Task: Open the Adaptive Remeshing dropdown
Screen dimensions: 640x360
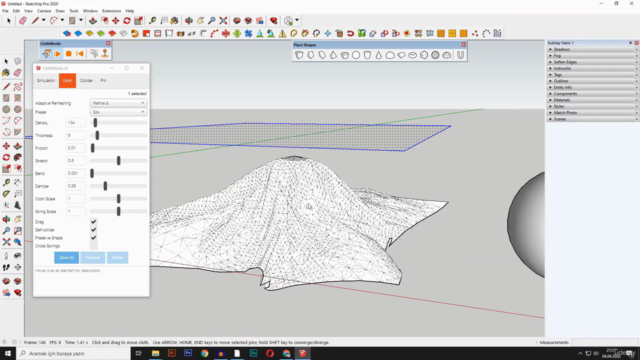Action: click(x=118, y=103)
